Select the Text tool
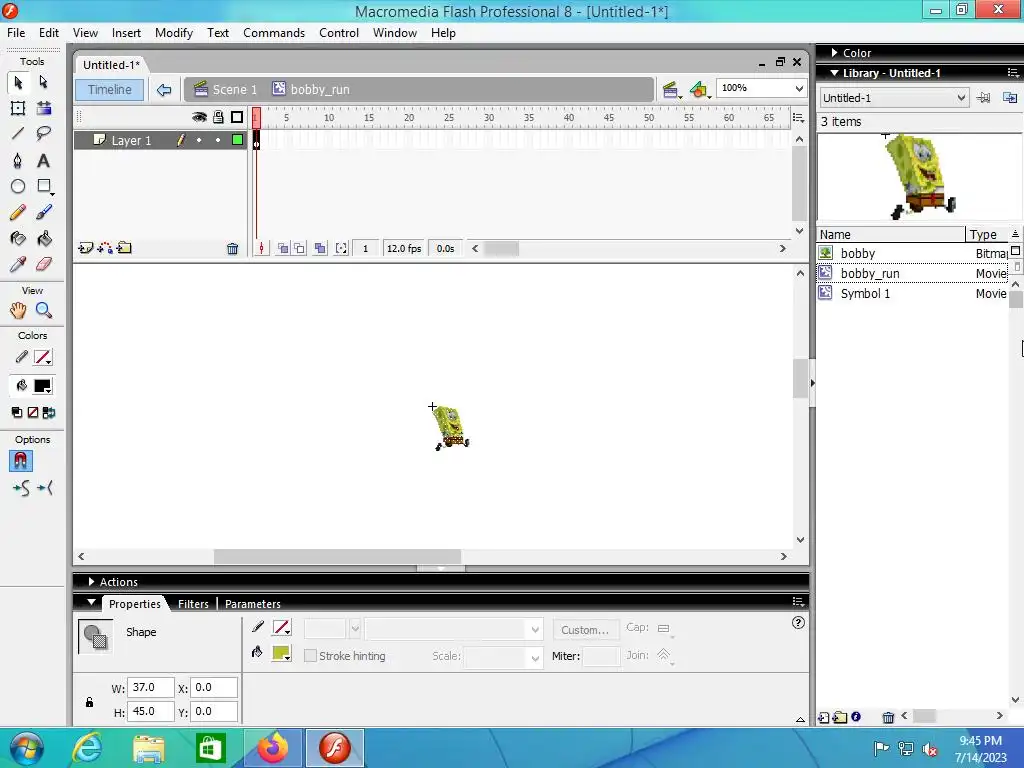The height and width of the screenshot is (768, 1024). (x=43, y=161)
